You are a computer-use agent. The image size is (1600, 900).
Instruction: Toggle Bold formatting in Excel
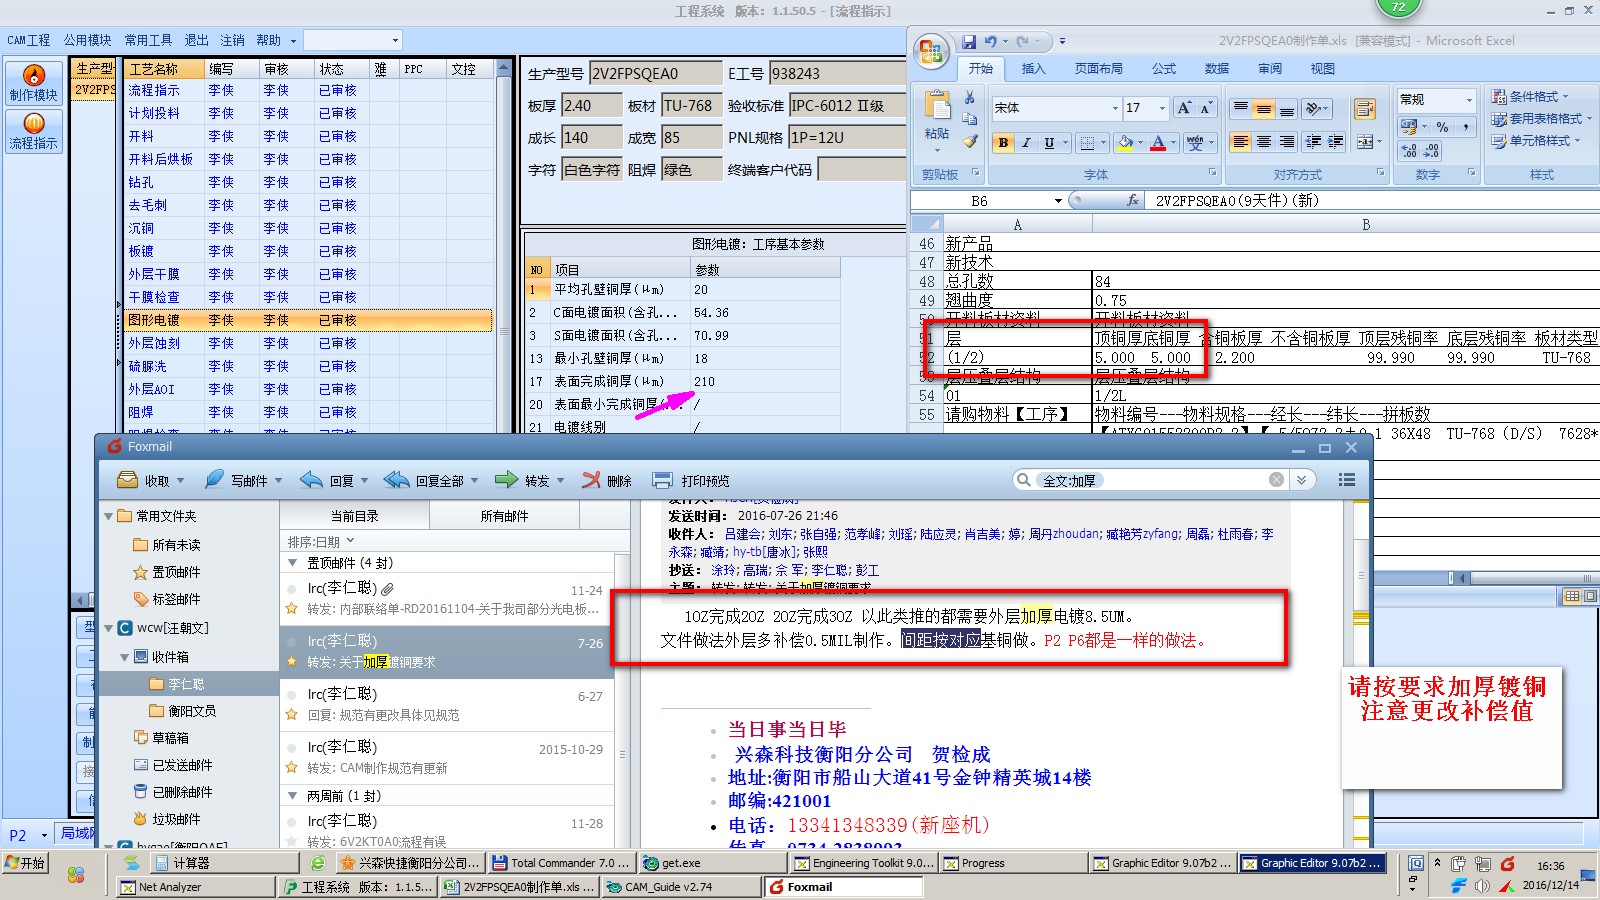[x=1003, y=143]
